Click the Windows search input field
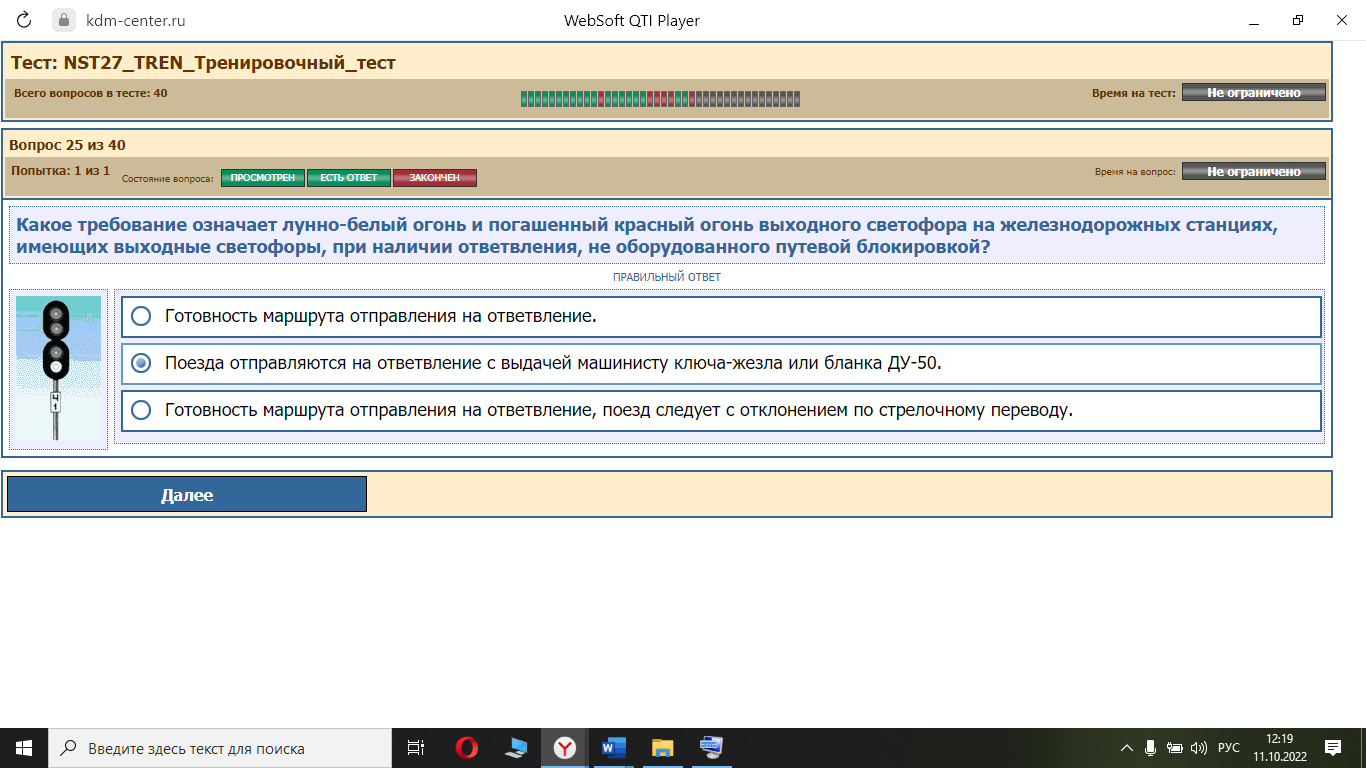 tap(220, 748)
